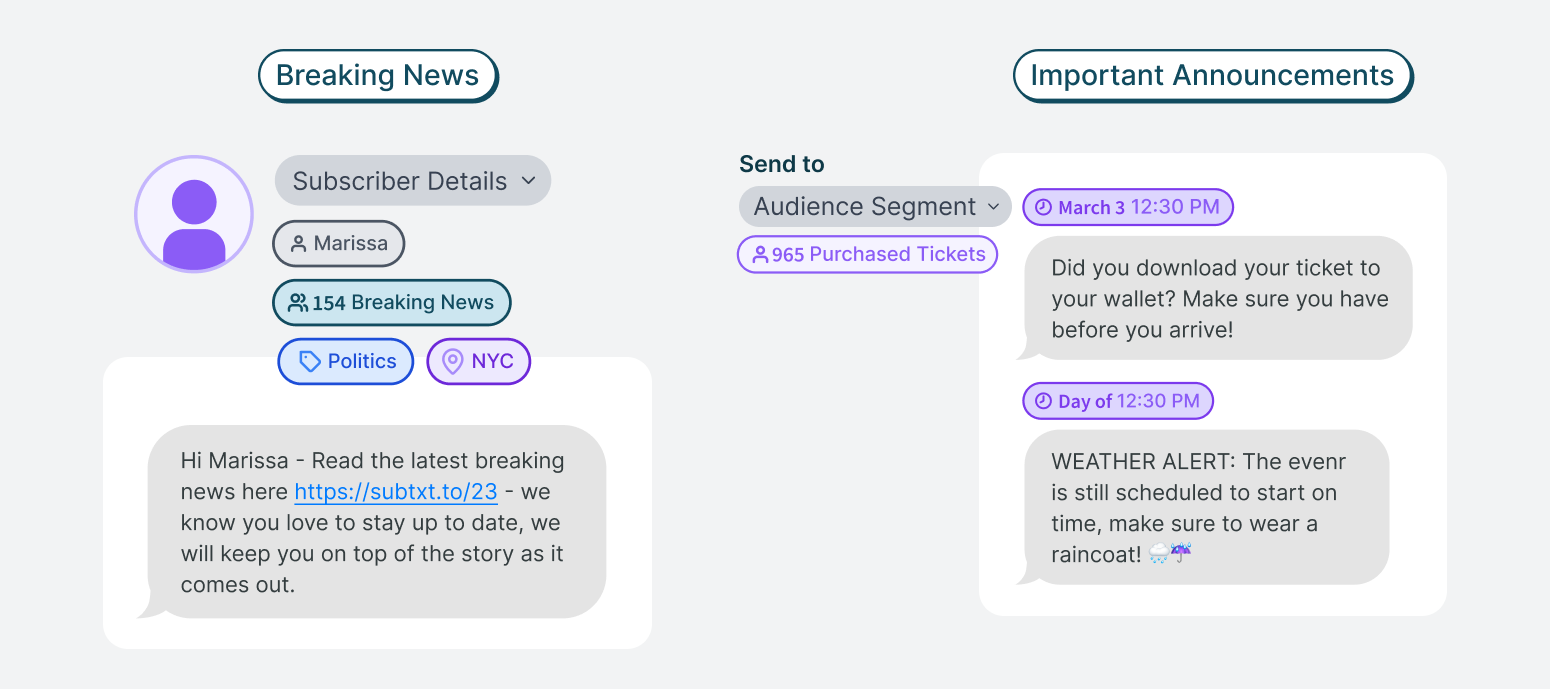Viewport: 1550px width, 689px height.
Task: Enable the 965 Purchased Tickets segment
Action: pos(866,254)
